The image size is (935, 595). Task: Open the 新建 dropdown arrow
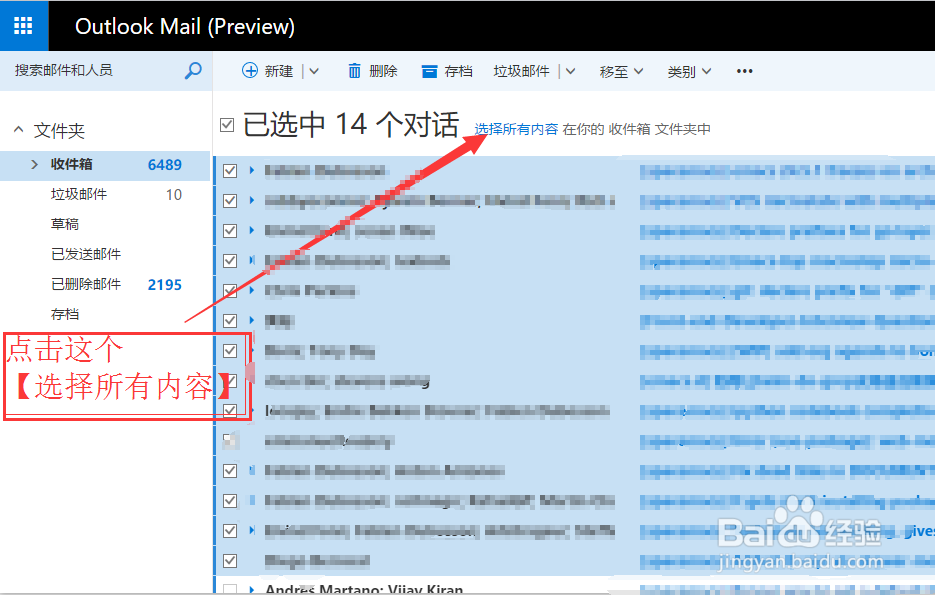pos(314,72)
